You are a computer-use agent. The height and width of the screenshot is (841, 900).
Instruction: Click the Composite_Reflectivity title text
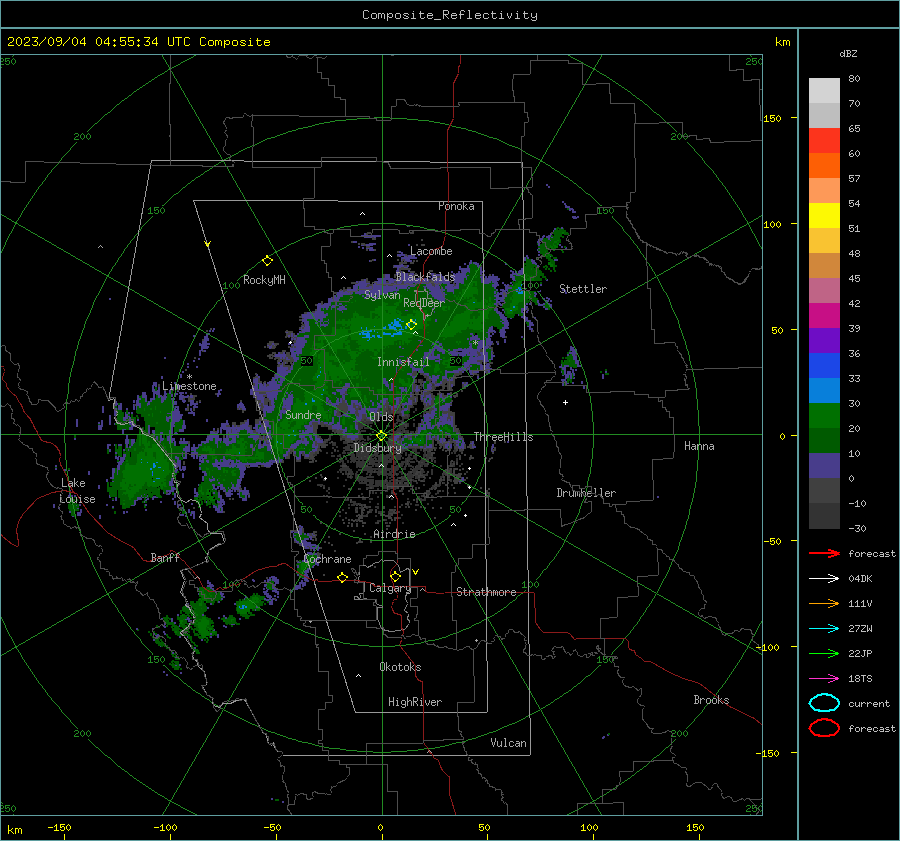point(449,15)
